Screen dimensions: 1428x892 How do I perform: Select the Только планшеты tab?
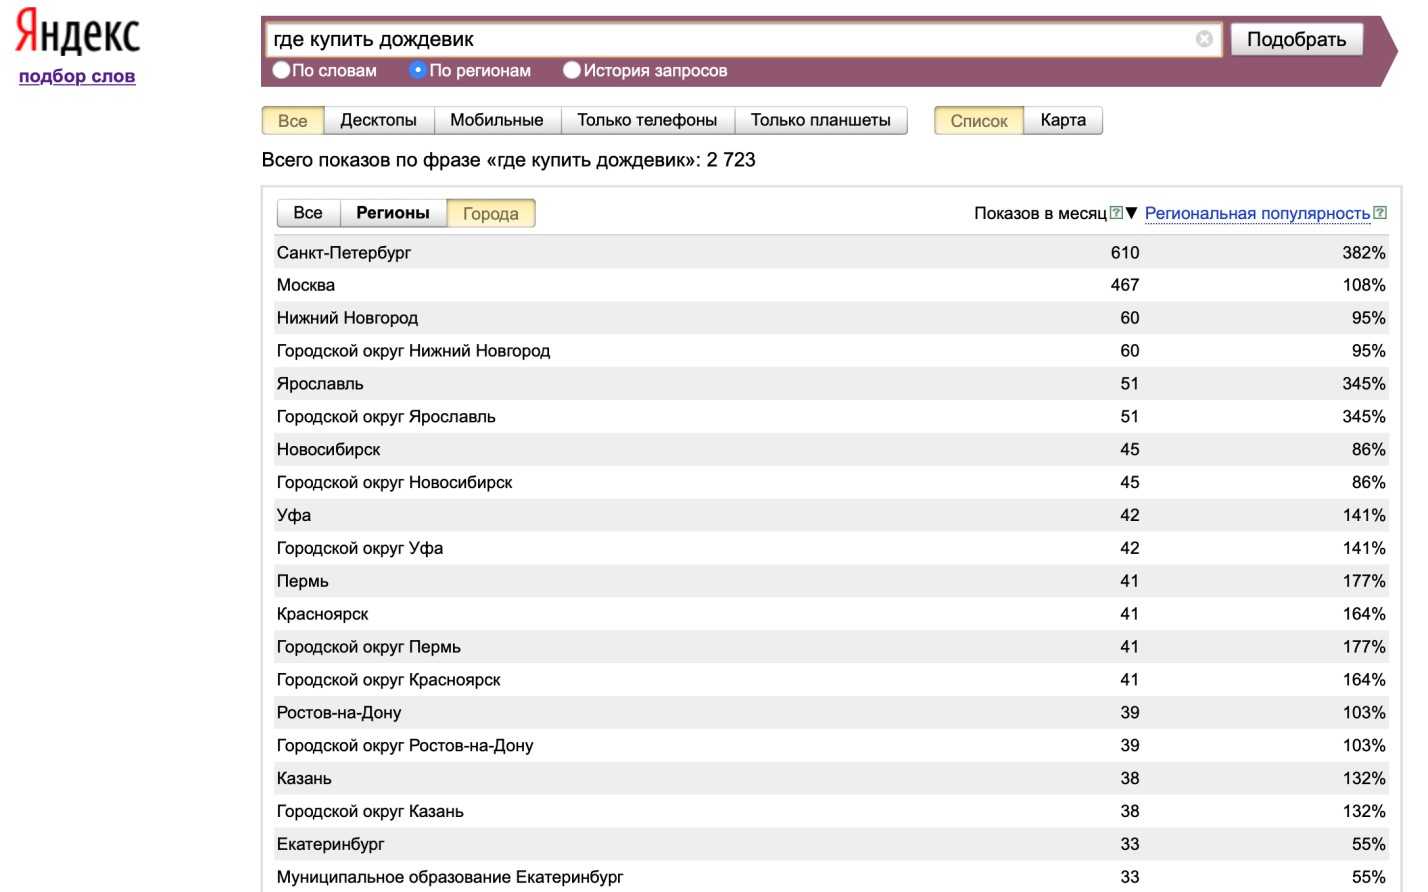tap(820, 120)
